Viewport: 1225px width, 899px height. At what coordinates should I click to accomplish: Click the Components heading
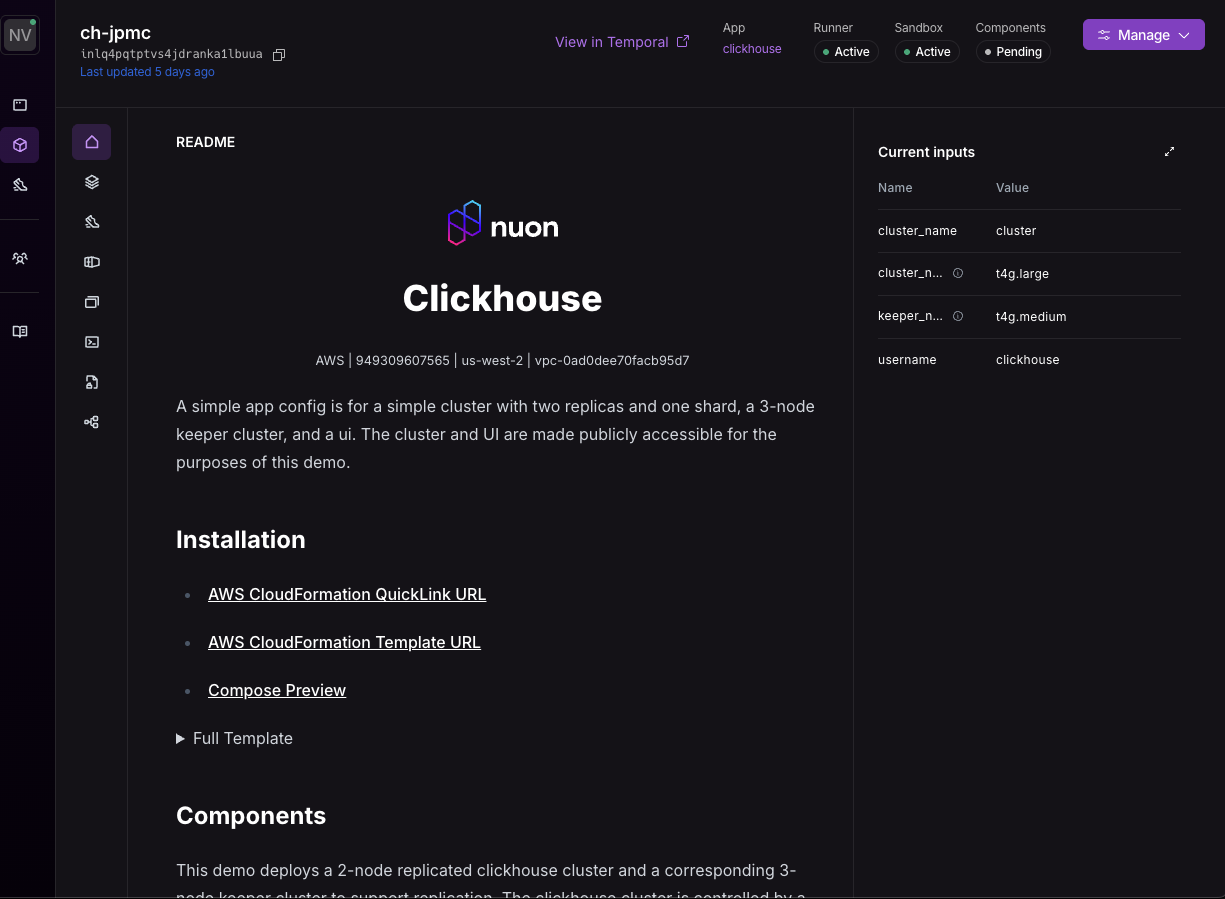pyautogui.click(x=251, y=816)
